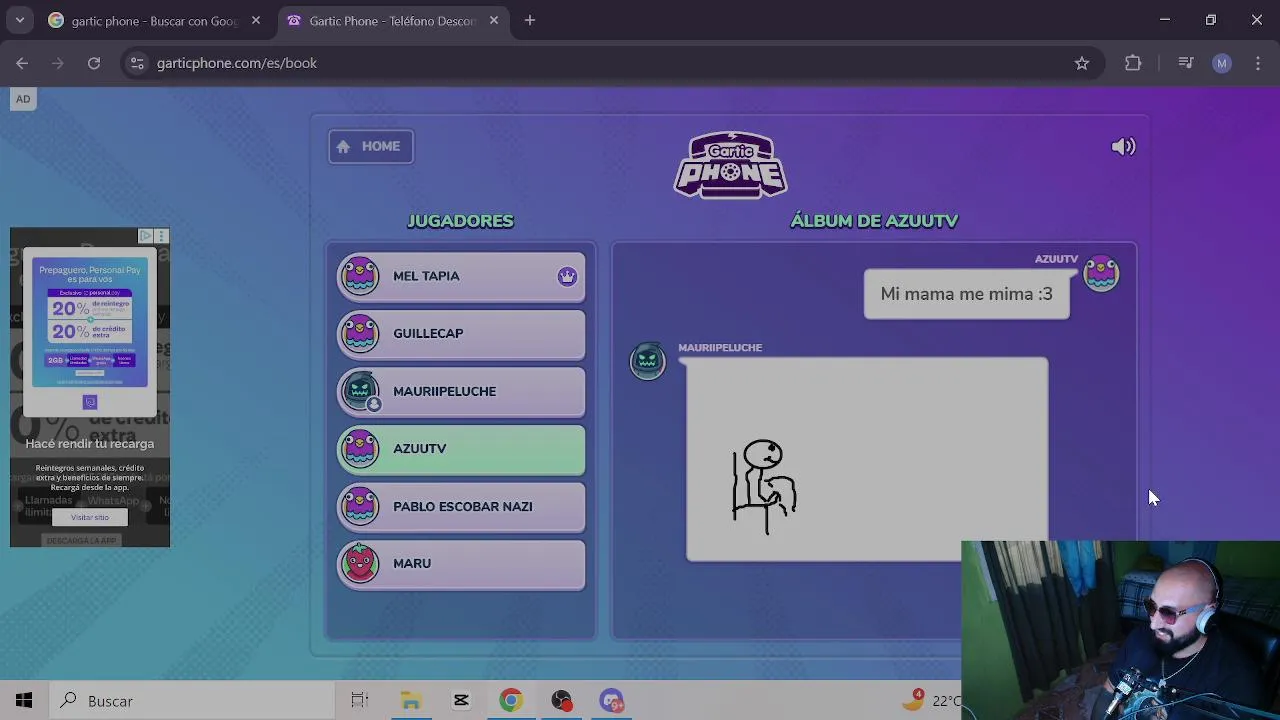Close the Gartic Phone tab

click(x=494, y=20)
